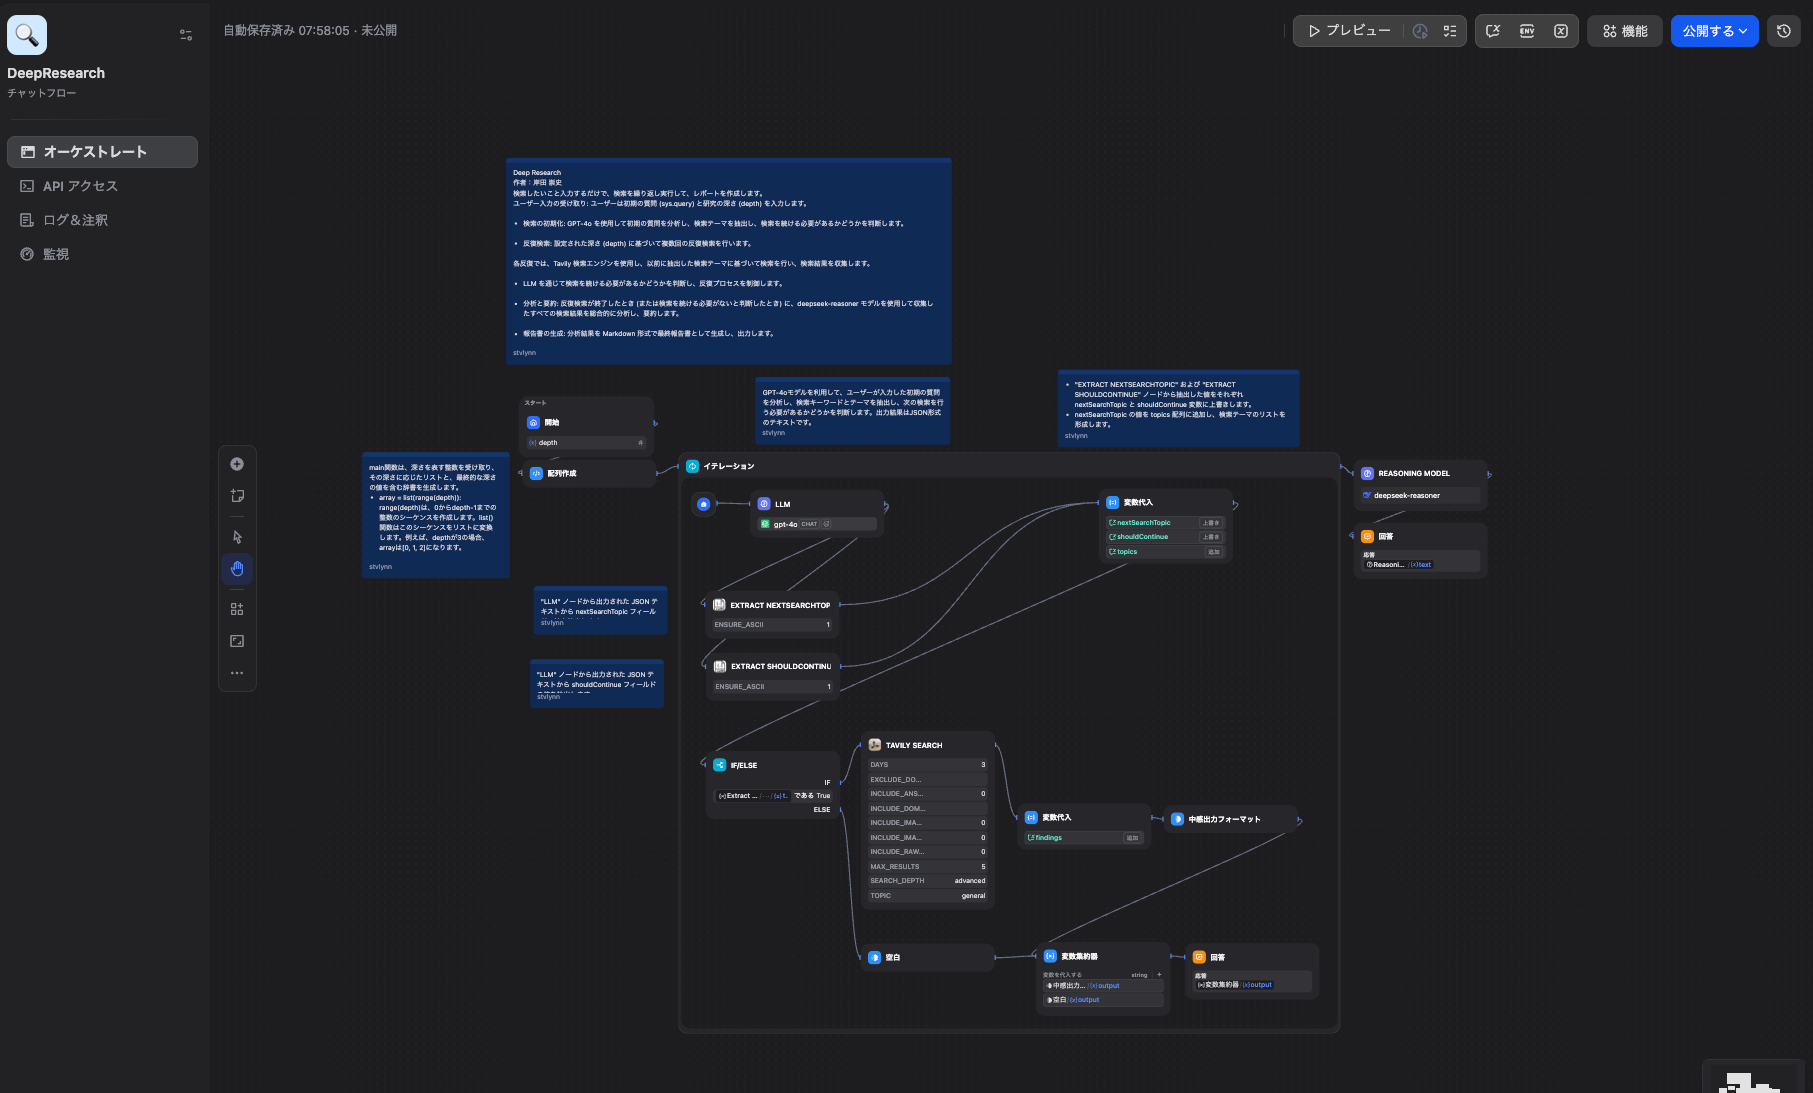Open the run history icon beside Preview

(x=1420, y=31)
